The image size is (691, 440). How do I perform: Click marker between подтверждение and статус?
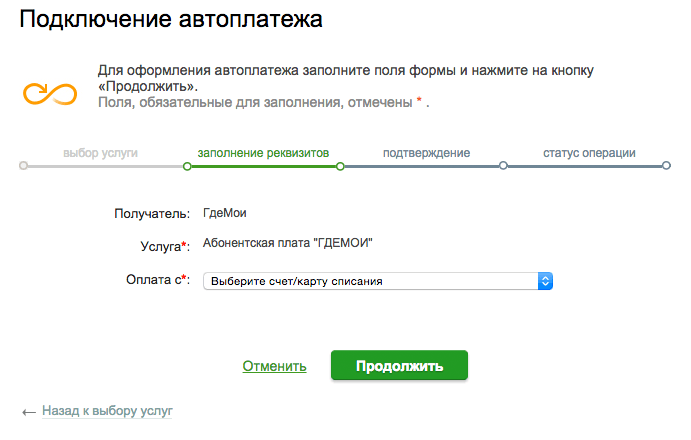tap(503, 166)
